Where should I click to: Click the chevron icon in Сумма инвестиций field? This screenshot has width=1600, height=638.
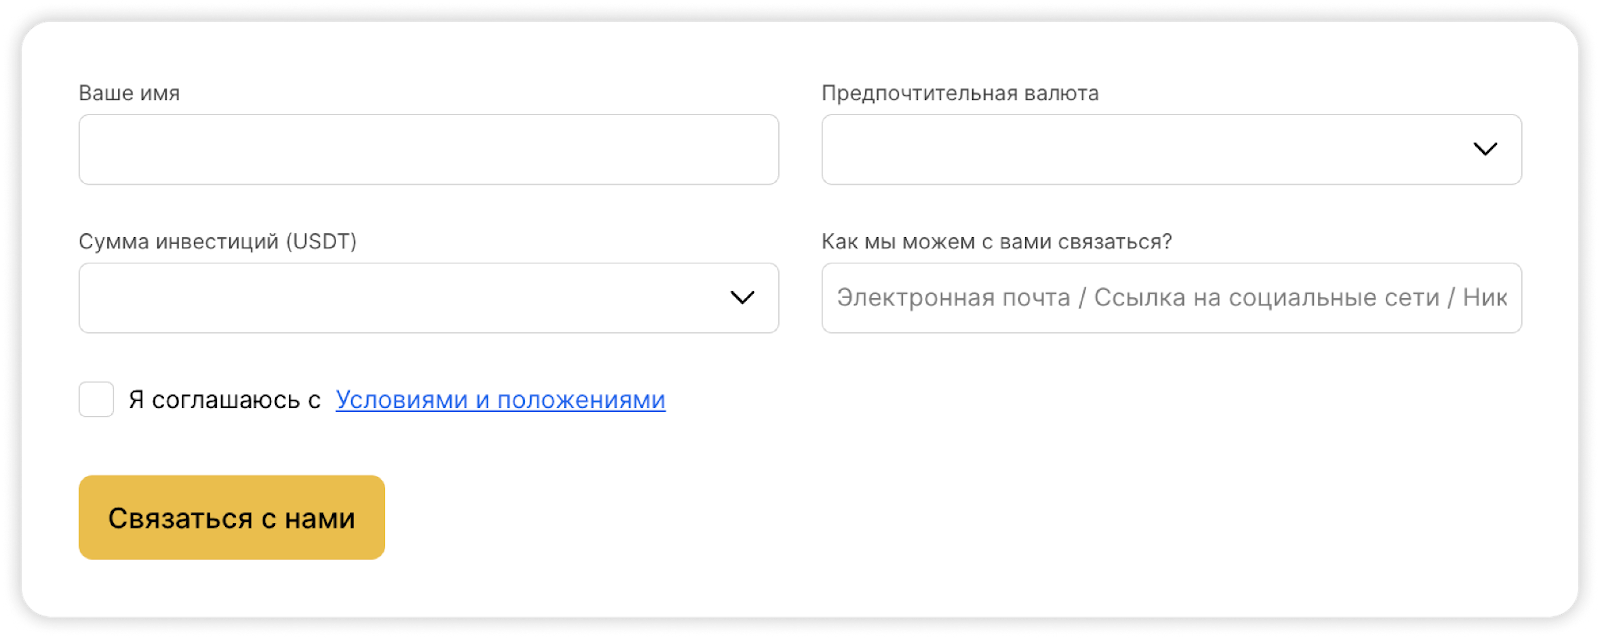point(742,298)
